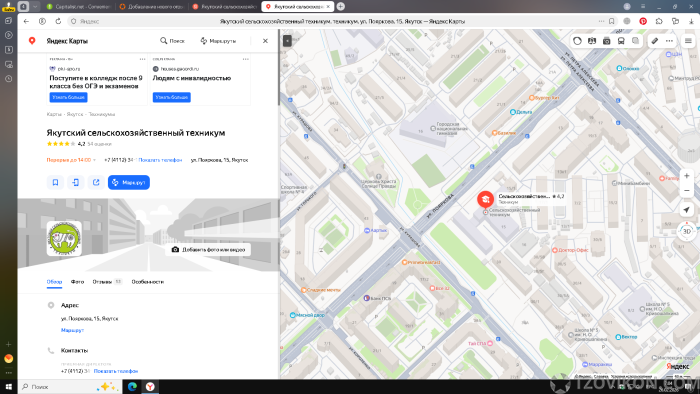Expand the Перерыв до 14:00 working hours
Image resolution: width=700 pixels, height=394 pixels.
[71, 160]
